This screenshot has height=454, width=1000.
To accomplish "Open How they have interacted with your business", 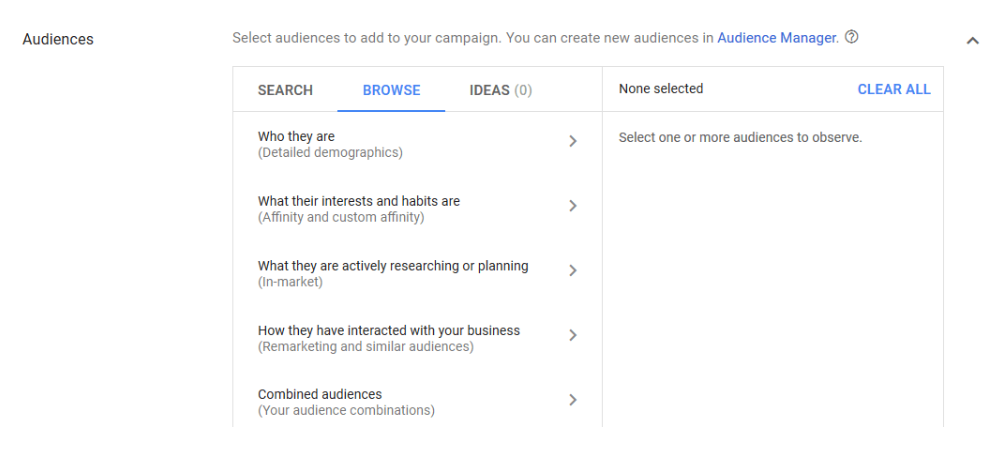I will click(388, 330).
